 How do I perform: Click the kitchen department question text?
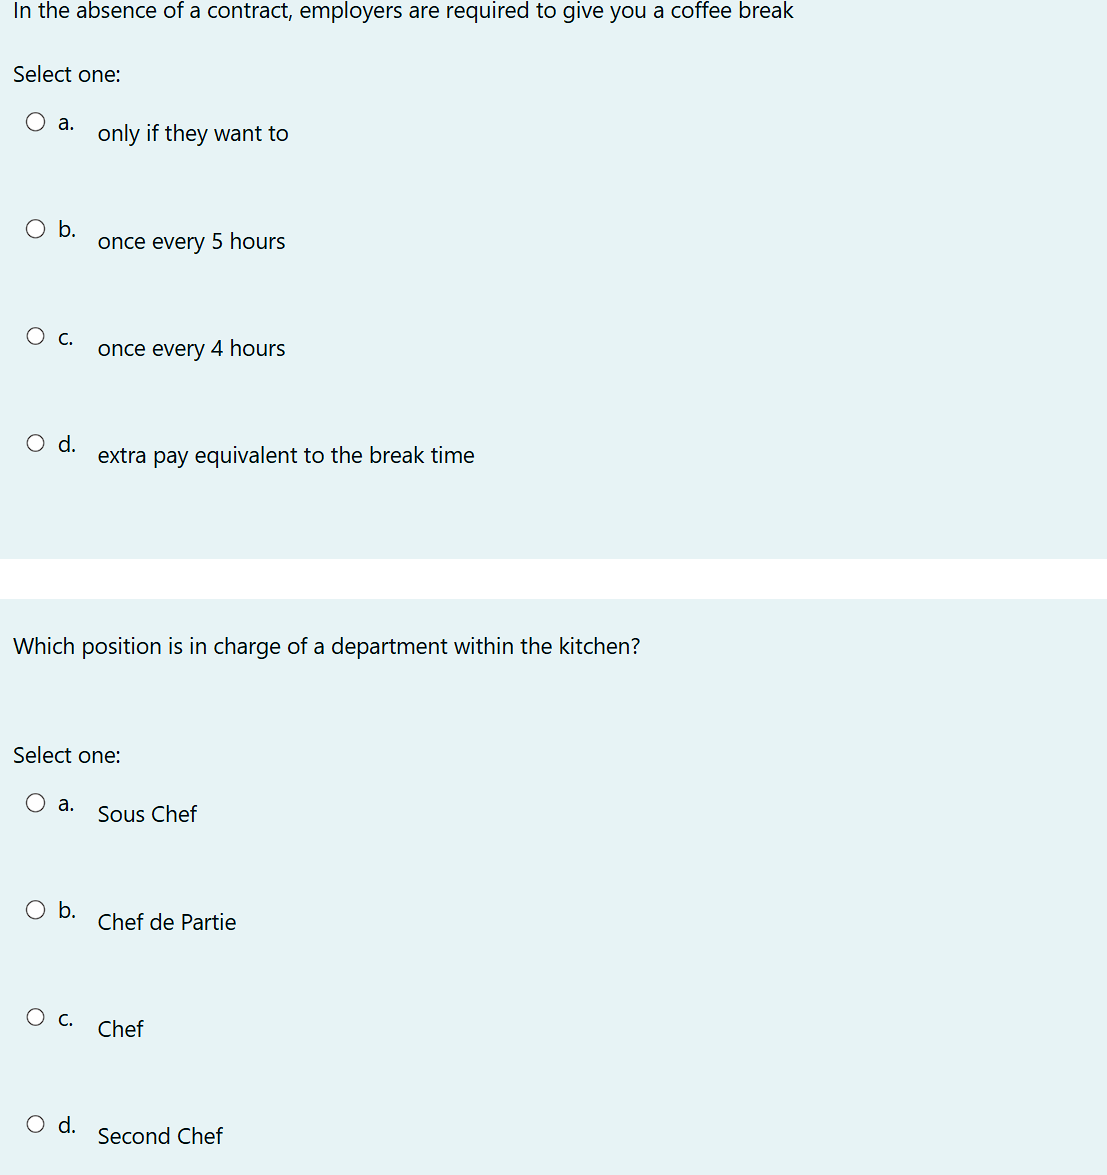pos(327,646)
